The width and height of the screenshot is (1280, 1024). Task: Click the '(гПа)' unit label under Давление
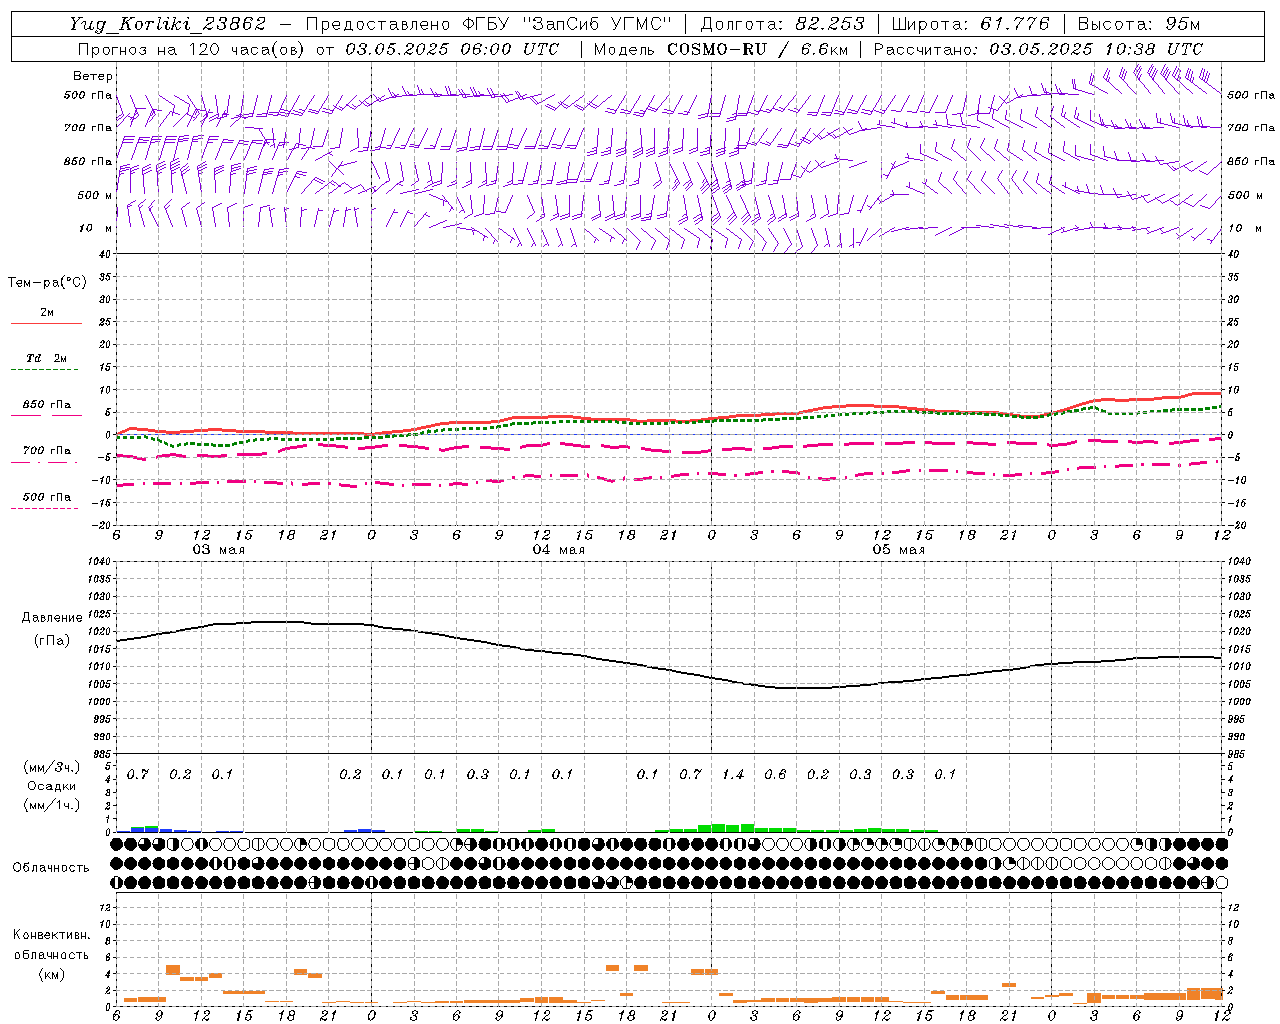(x=51, y=641)
